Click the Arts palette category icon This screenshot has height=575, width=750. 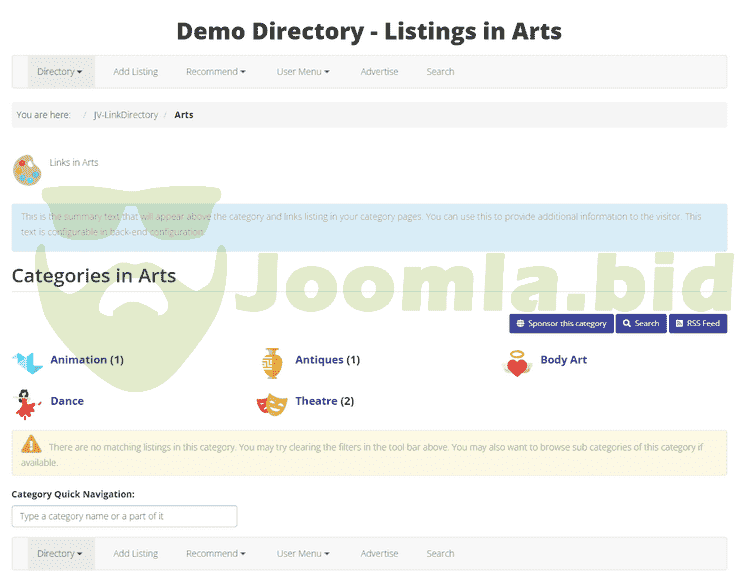pos(27,170)
